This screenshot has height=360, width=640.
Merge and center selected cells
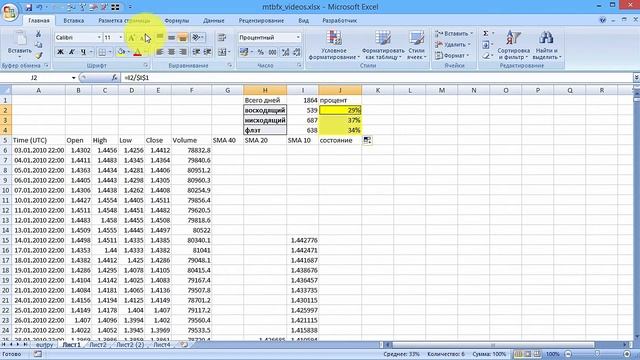(x=222, y=52)
